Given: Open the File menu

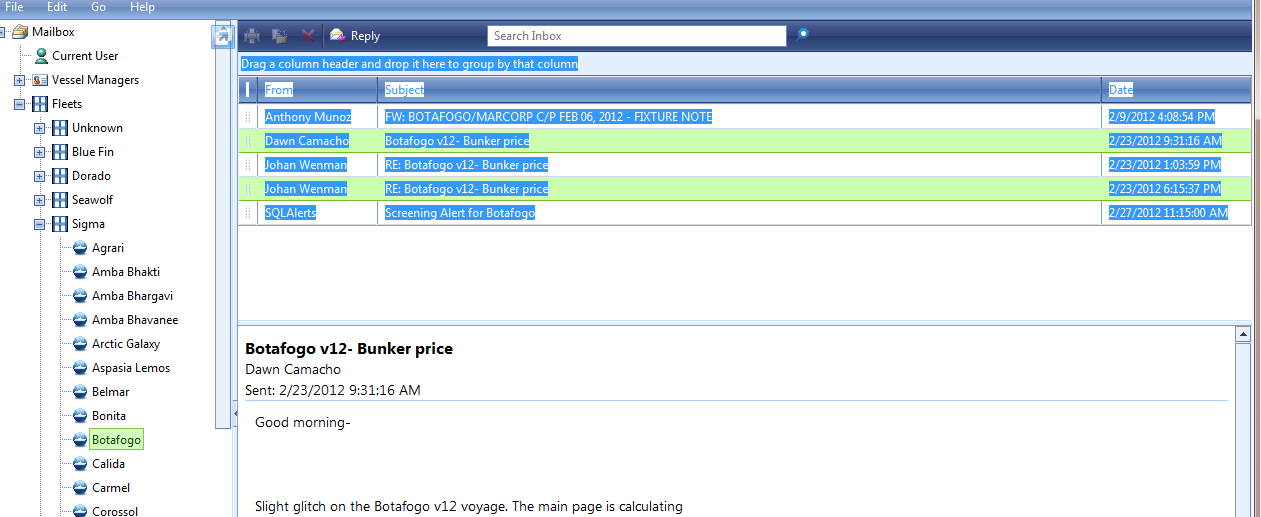Looking at the screenshot, I should coord(14,7).
